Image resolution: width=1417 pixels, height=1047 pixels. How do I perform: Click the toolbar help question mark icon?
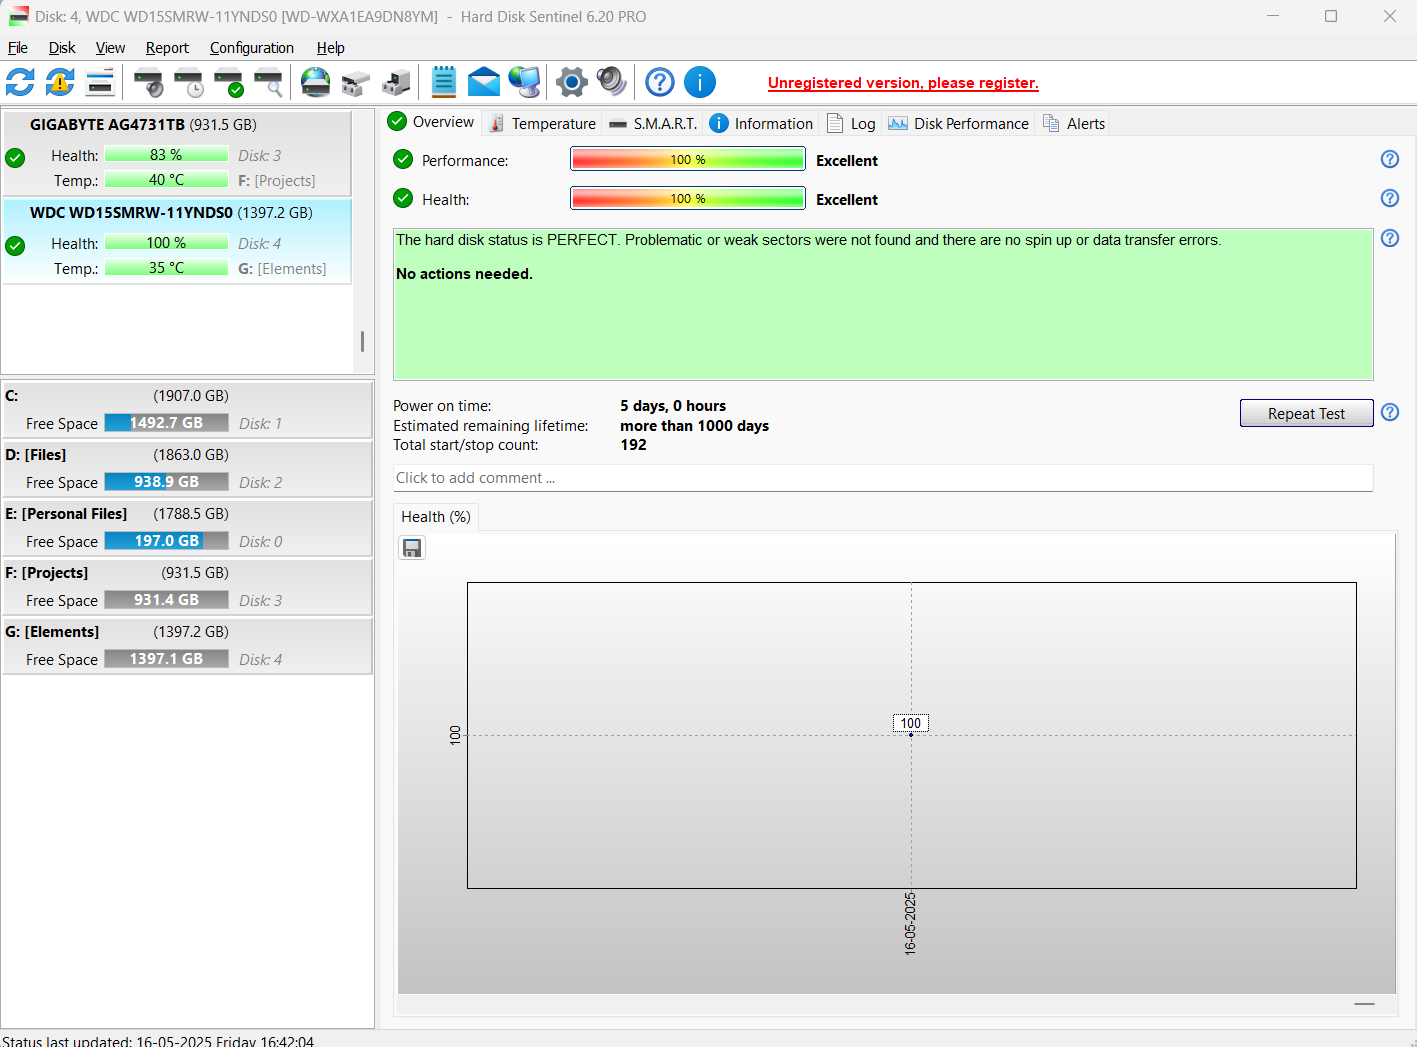point(660,82)
